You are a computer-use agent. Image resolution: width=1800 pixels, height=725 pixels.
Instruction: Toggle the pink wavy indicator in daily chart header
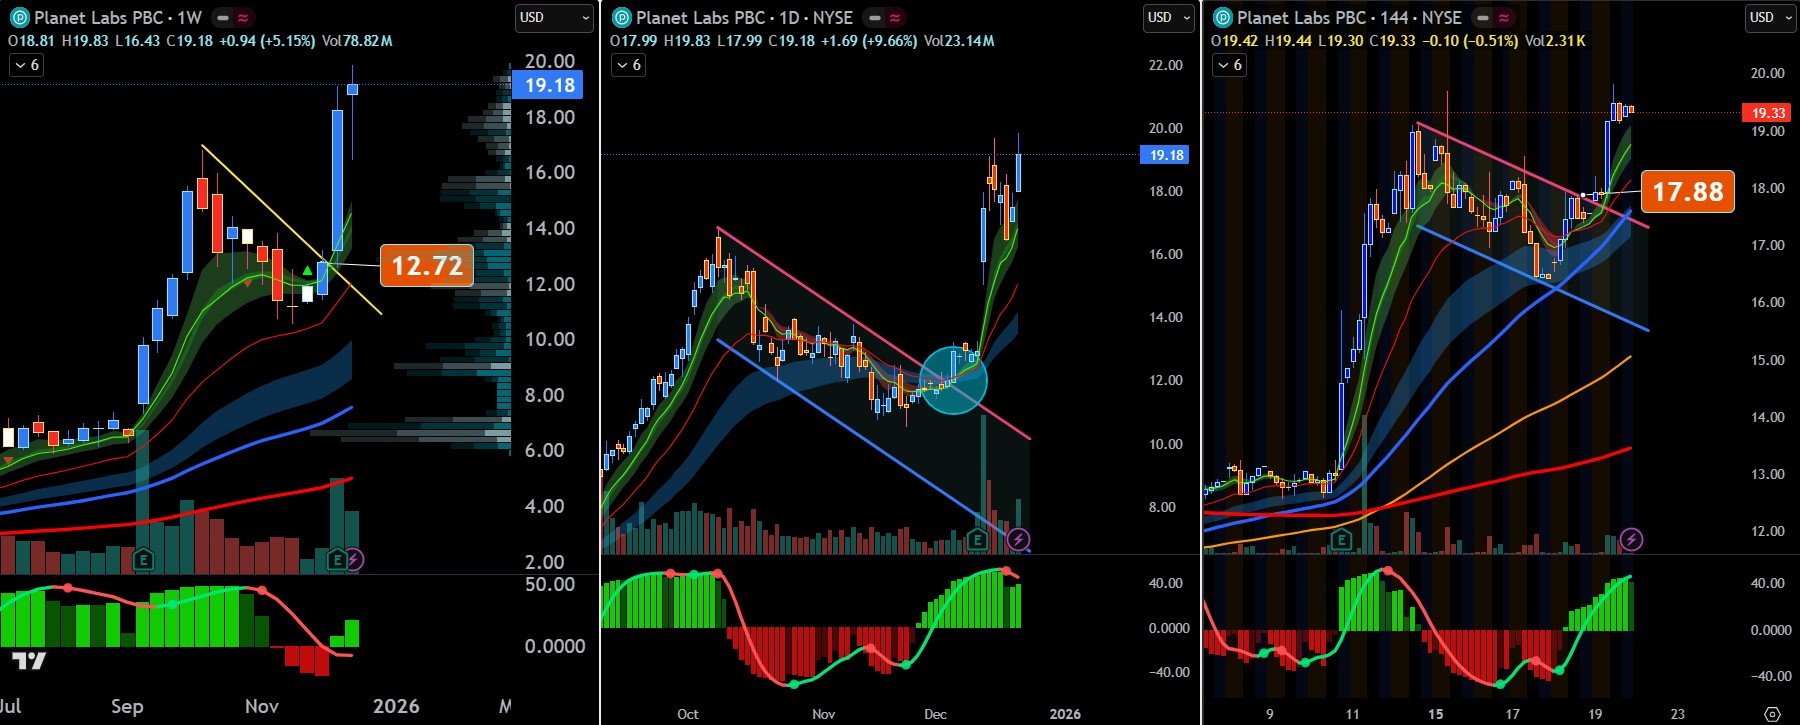895,18
